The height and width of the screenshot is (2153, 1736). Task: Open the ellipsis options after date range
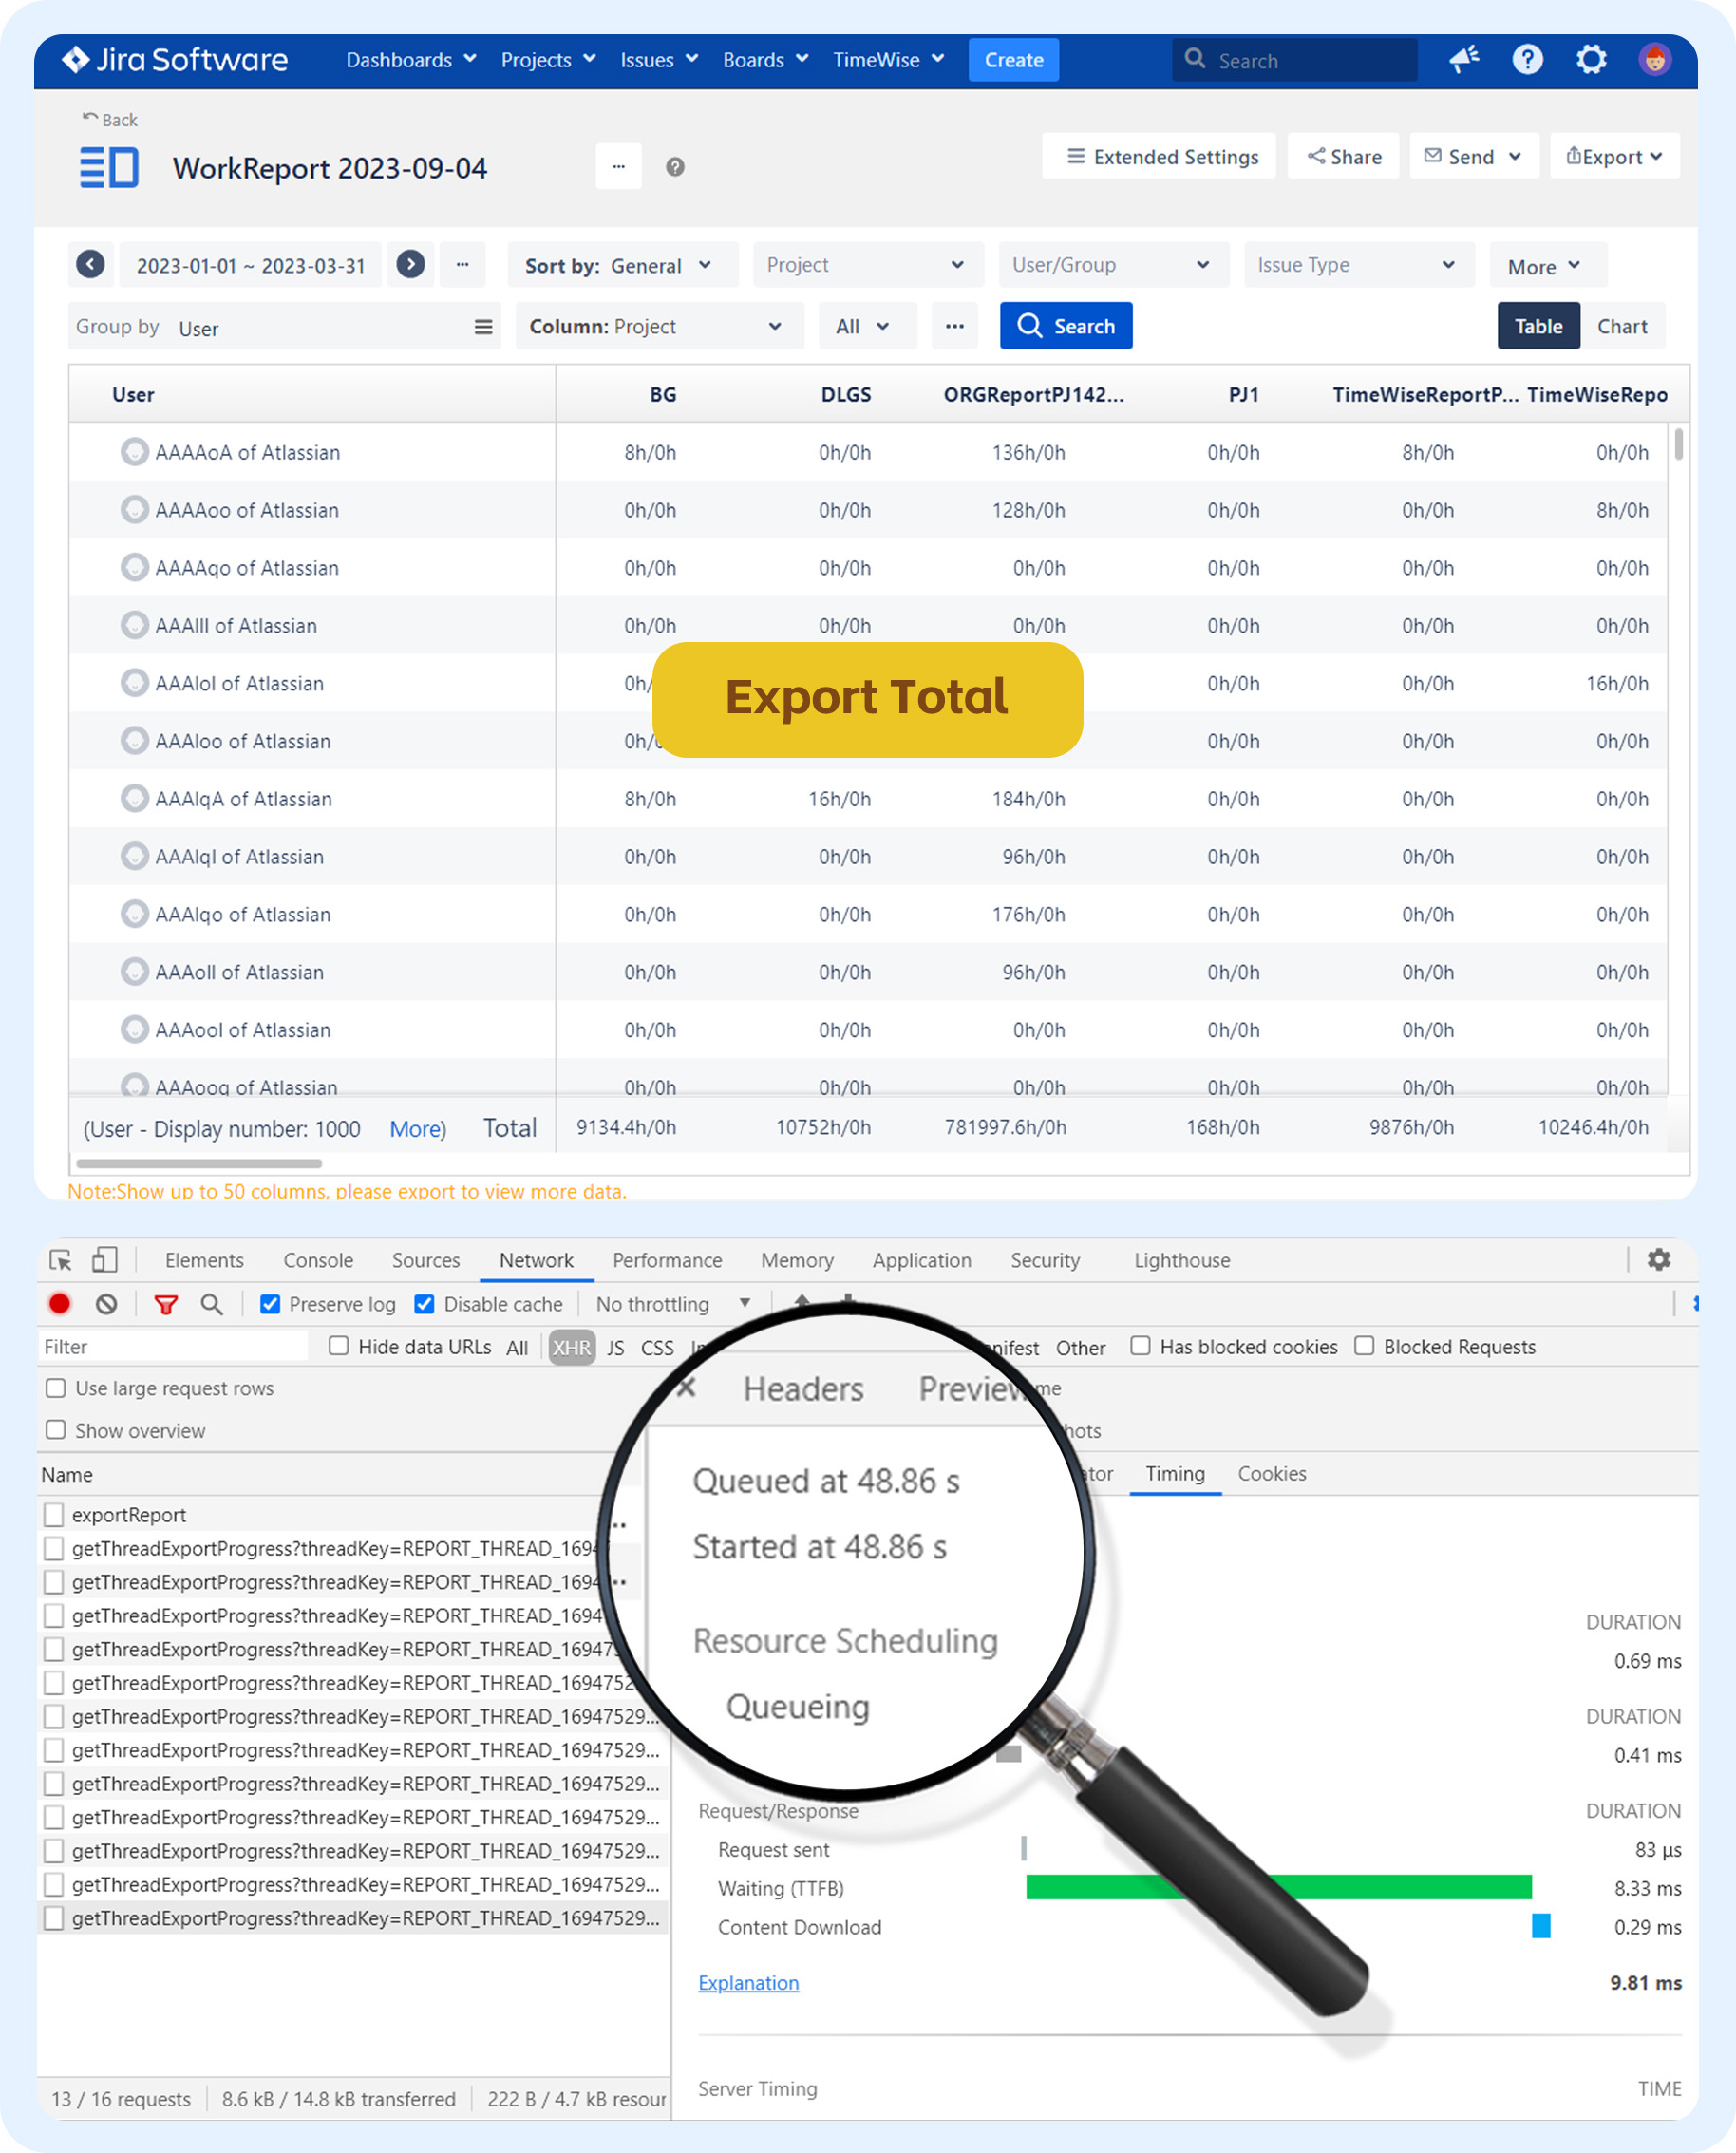click(462, 265)
